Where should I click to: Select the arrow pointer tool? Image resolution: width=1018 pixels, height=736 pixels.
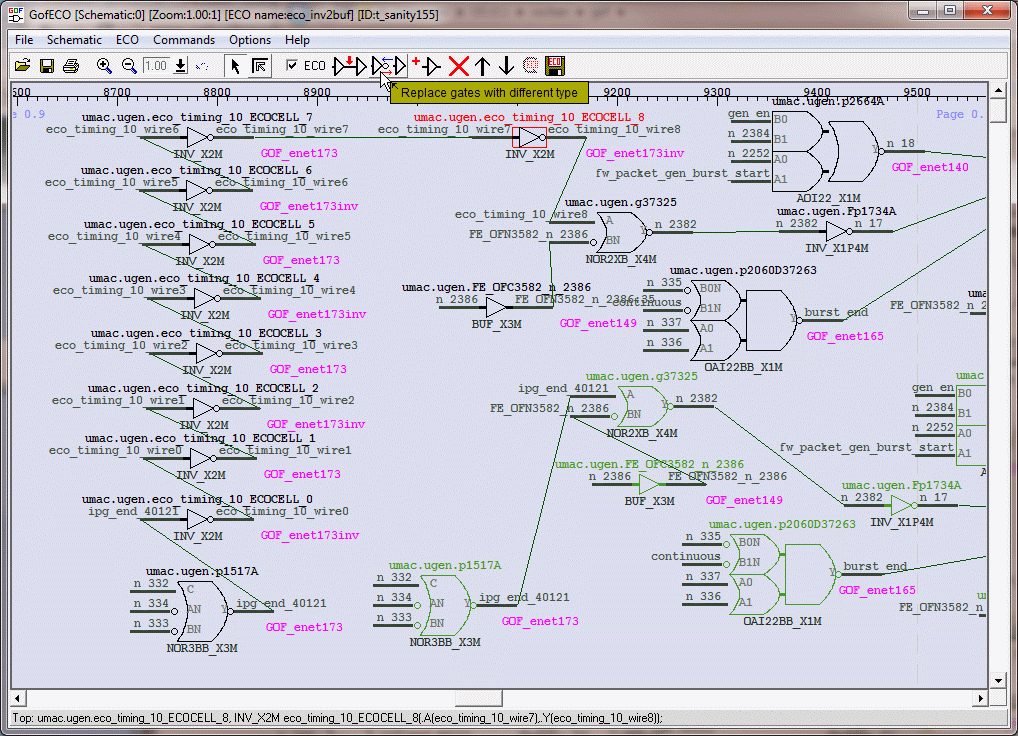click(x=235, y=66)
